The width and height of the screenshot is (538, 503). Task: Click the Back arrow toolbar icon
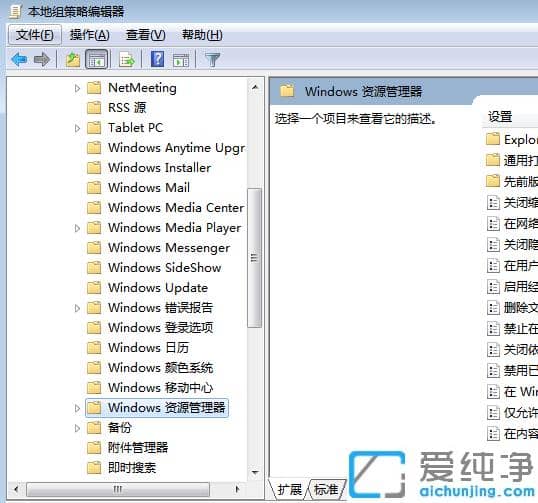pyautogui.click(x=19, y=60)
